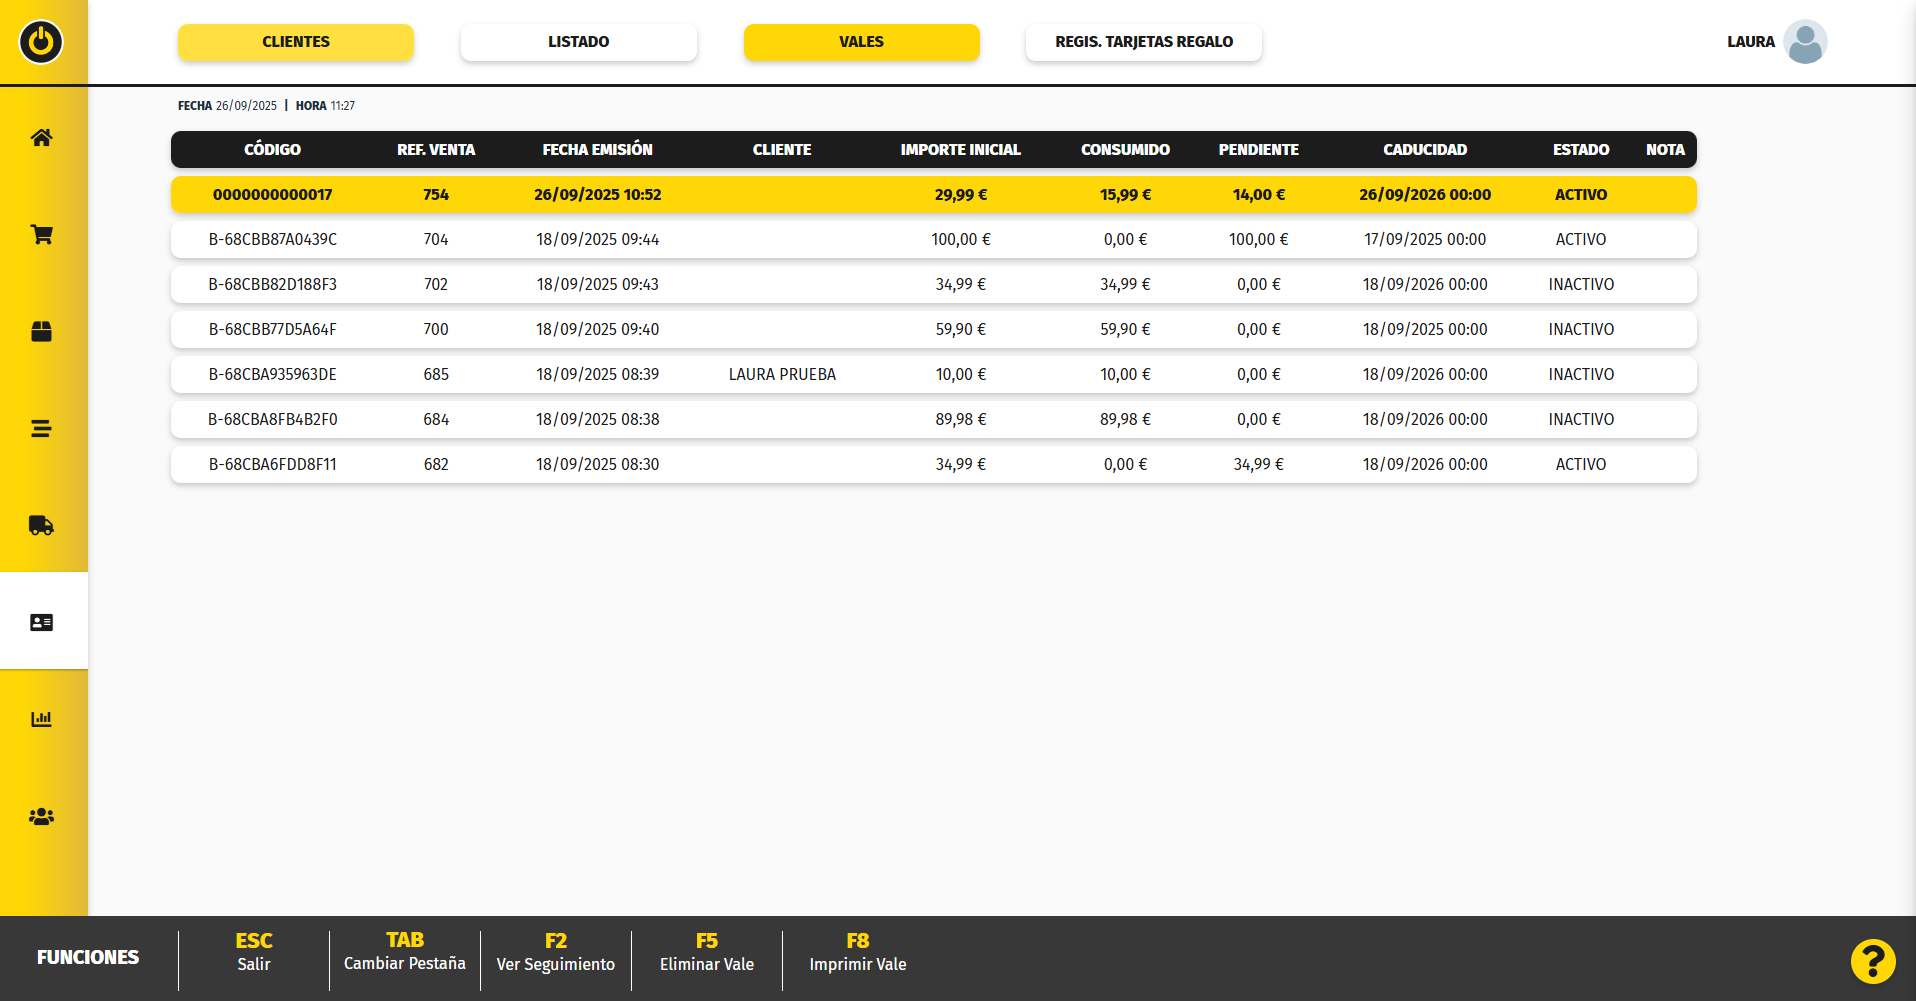Open the users group sidebar icon
The width and height of the screenshot is (1916, 1001).
click(41, 817)
